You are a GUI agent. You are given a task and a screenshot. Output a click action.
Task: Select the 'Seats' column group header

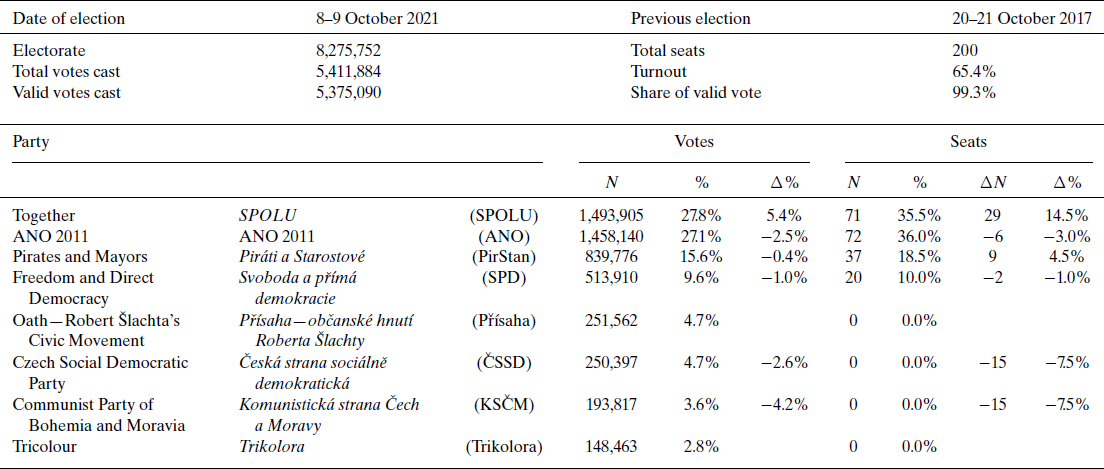point(967,142)
